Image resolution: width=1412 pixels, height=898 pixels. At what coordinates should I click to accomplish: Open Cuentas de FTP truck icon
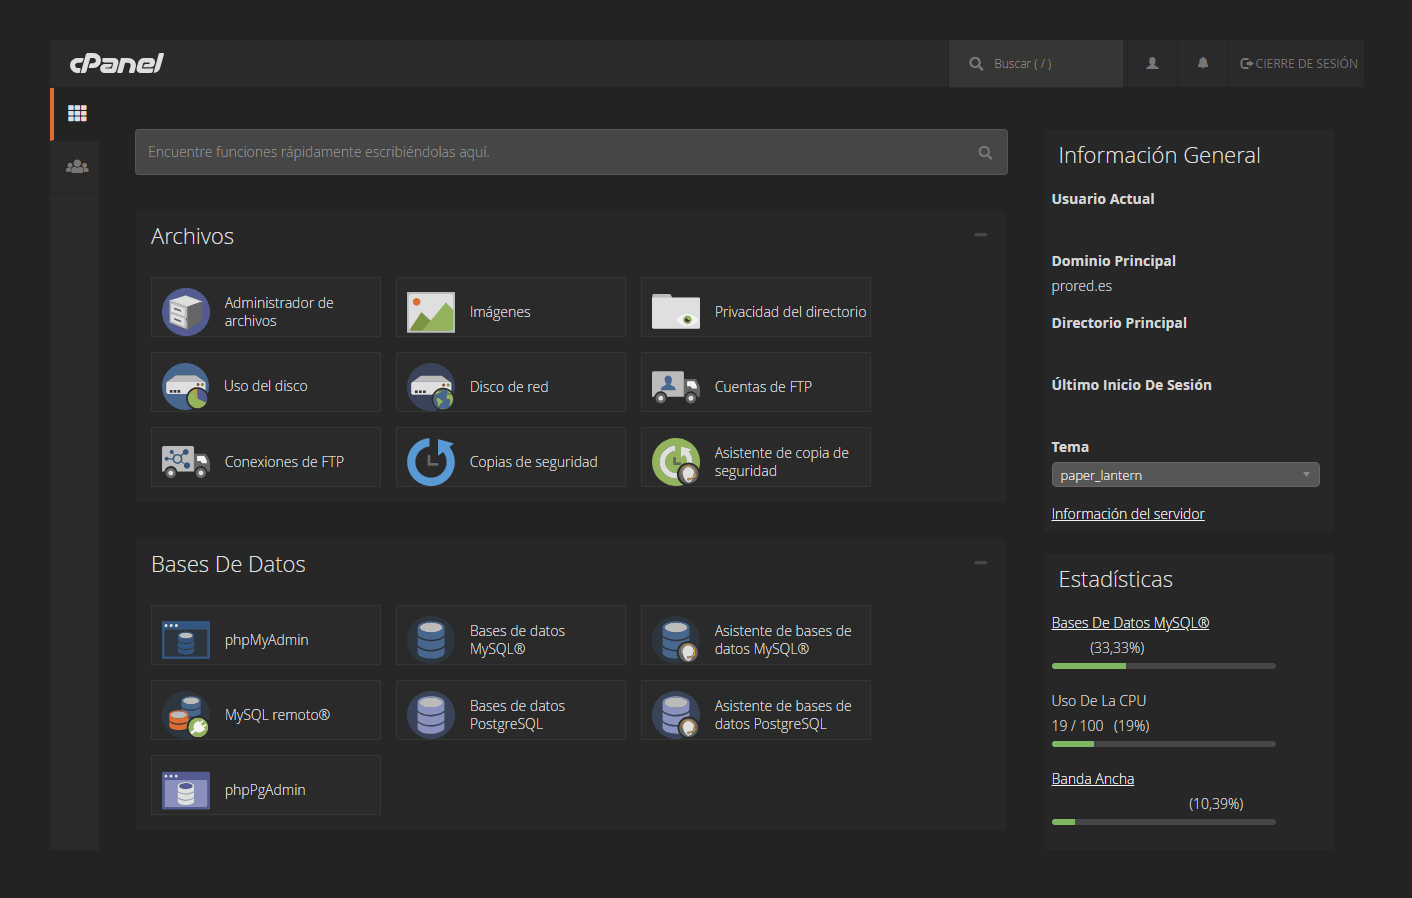pyautogui.click(x=676, y=386)
